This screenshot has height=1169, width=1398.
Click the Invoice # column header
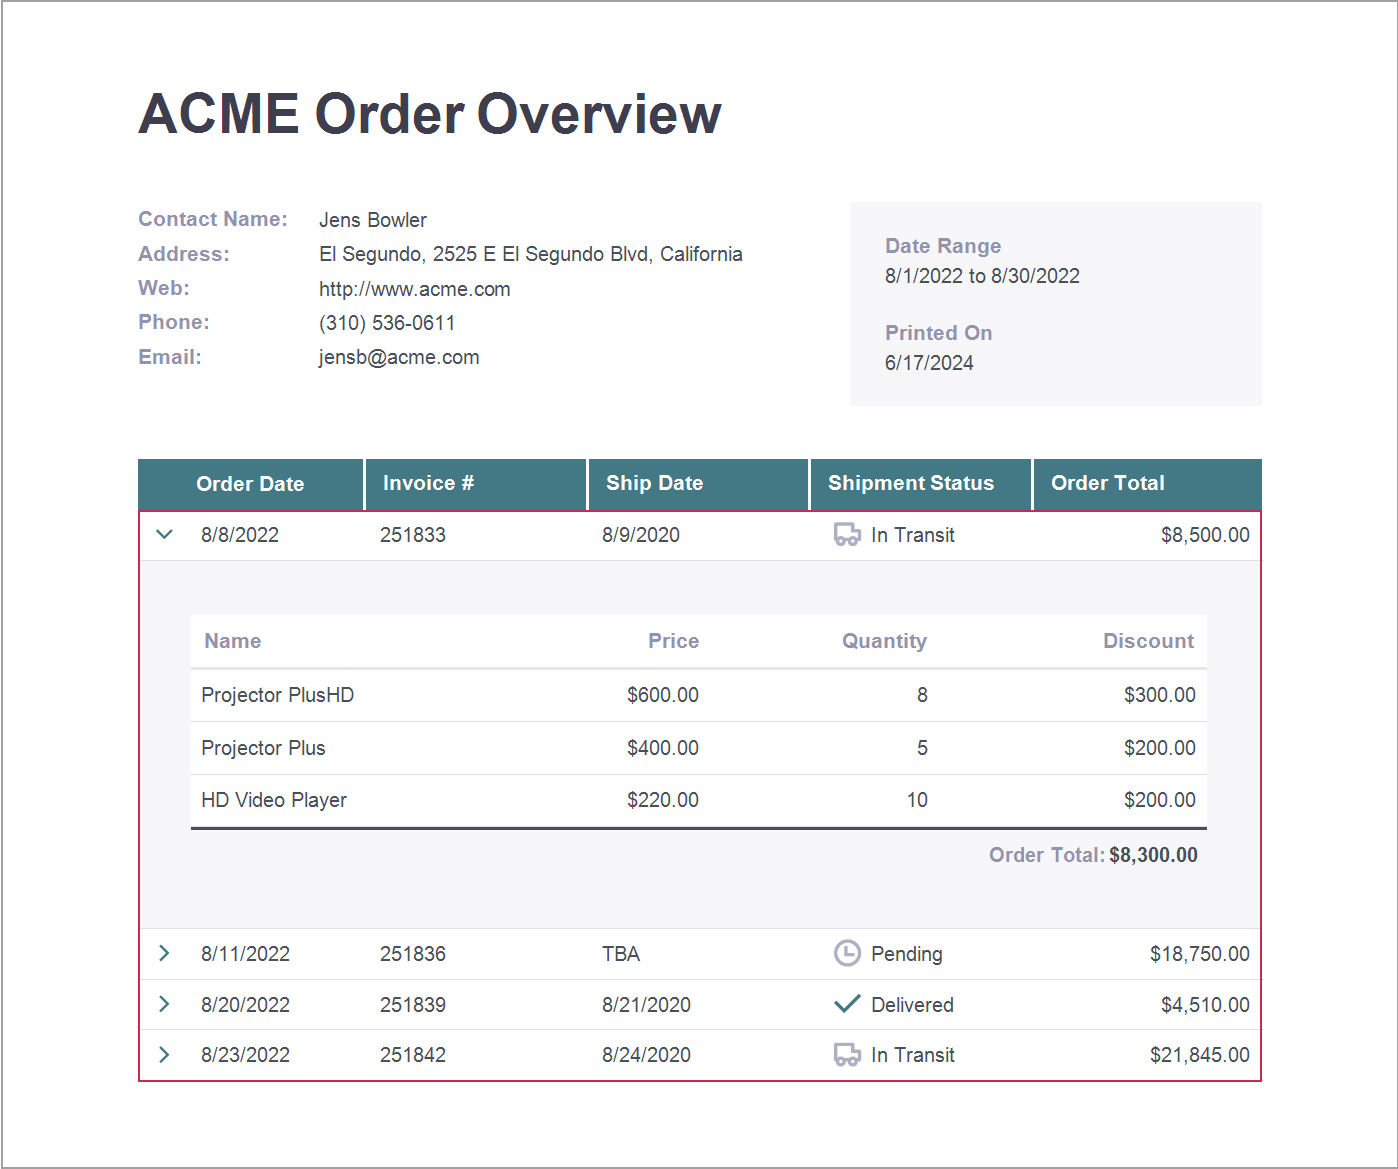click(x=476, y=484)
